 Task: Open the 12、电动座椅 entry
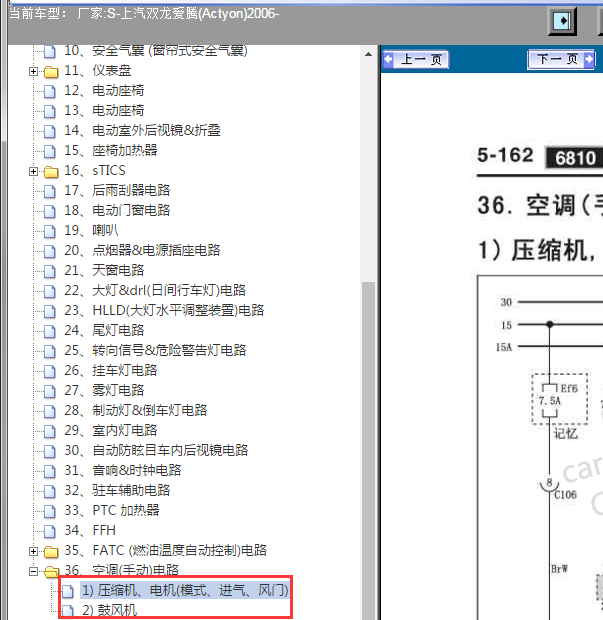[104, 91]
